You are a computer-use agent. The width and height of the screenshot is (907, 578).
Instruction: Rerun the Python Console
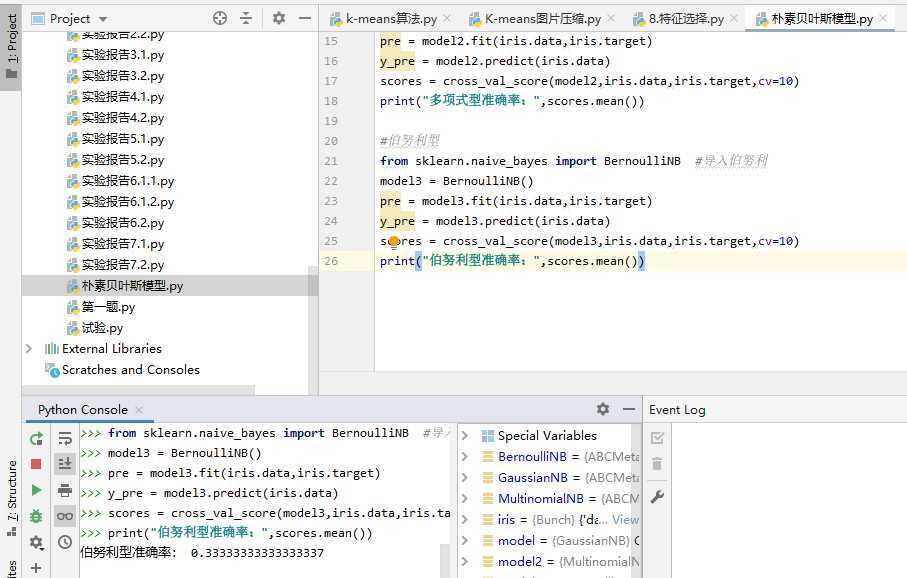[36, 439]
